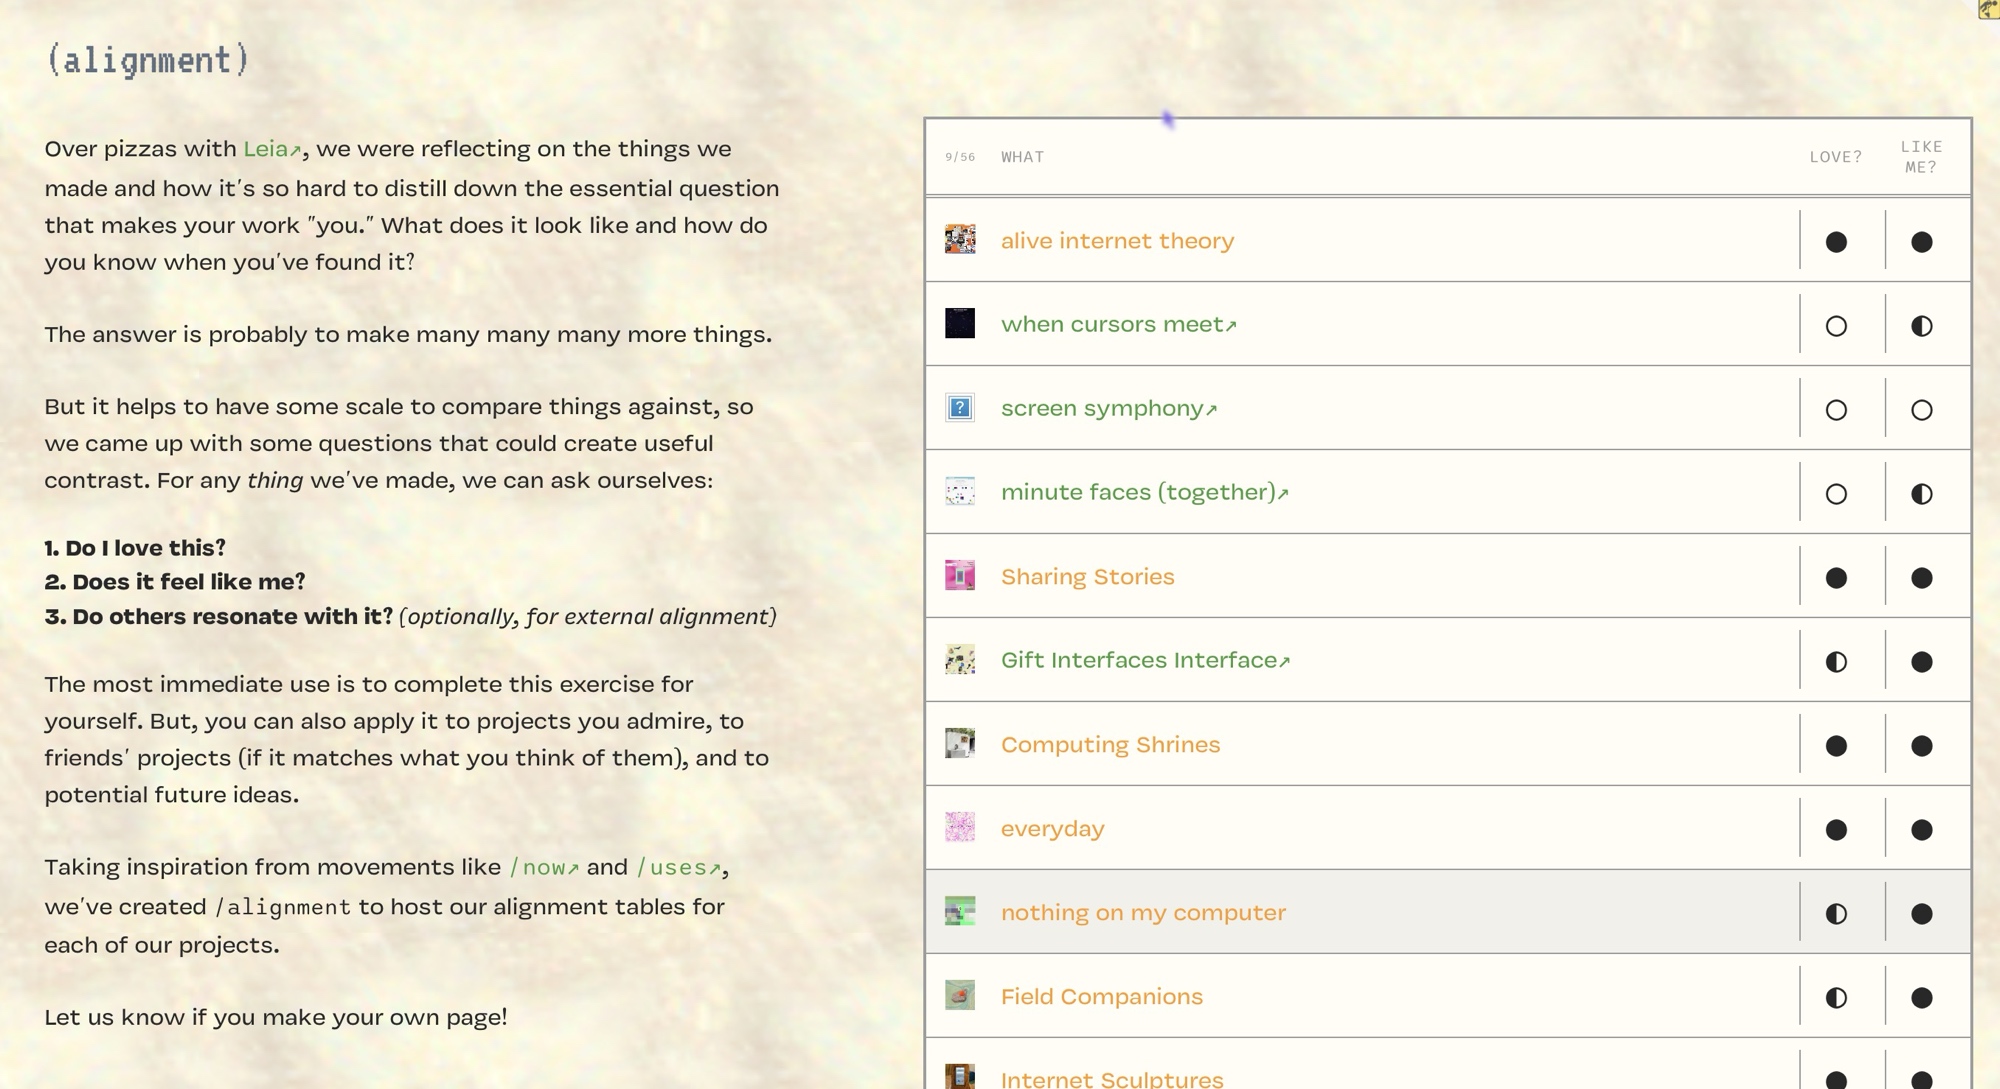Image resolution: width=2000 pixels, height=1089 pixels.
Task: Click the alive internet theory thumbnail icon
Action: click(960, 240)
